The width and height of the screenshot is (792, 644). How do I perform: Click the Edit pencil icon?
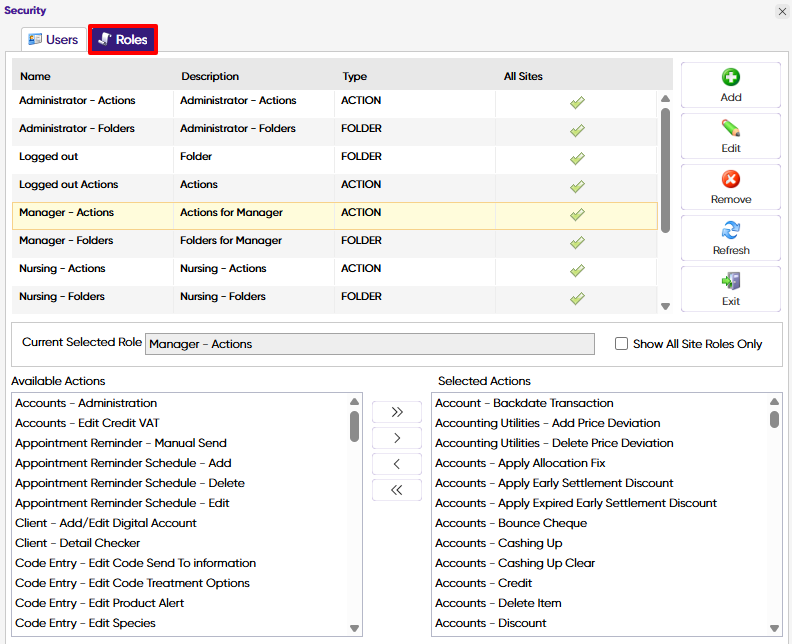730,128
